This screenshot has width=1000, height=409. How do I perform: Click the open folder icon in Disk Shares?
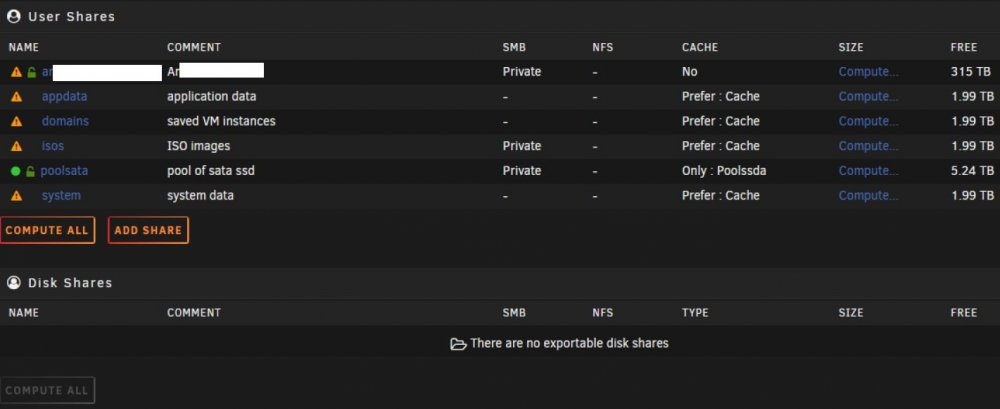pyautogui.click(x=458, y=344)
